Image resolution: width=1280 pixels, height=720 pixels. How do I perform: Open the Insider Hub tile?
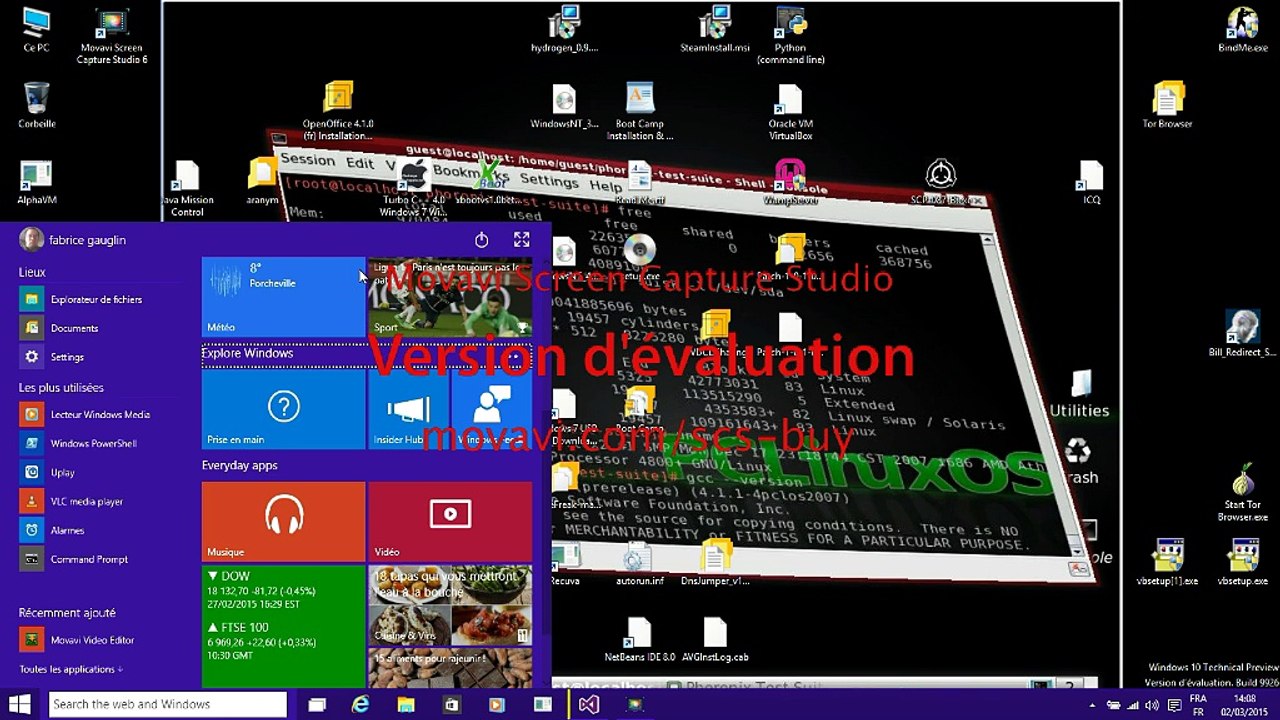coord(408,408)
